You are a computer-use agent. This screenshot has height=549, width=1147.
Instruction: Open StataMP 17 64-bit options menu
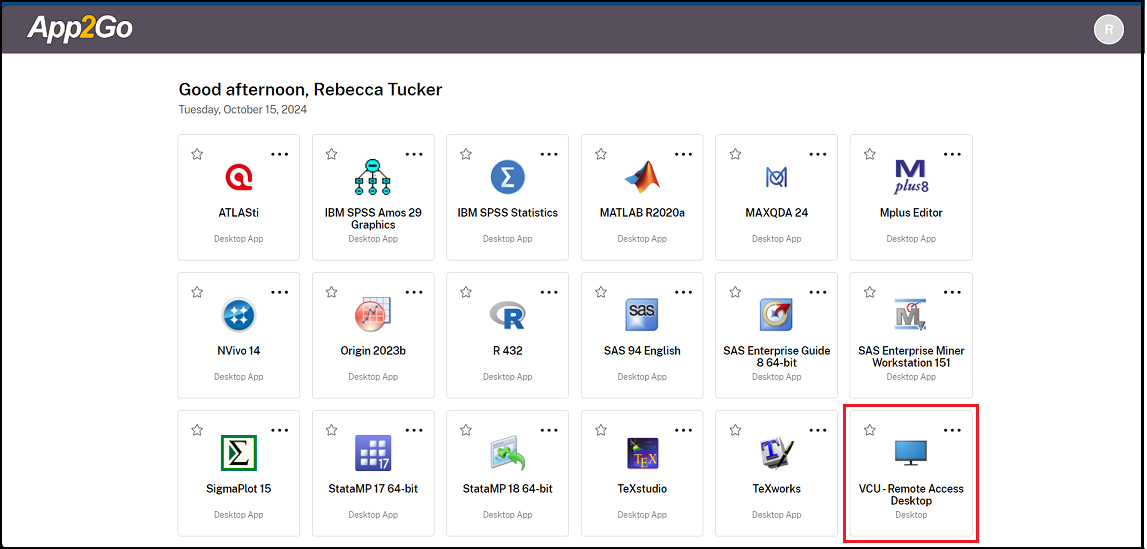(415, 431)
